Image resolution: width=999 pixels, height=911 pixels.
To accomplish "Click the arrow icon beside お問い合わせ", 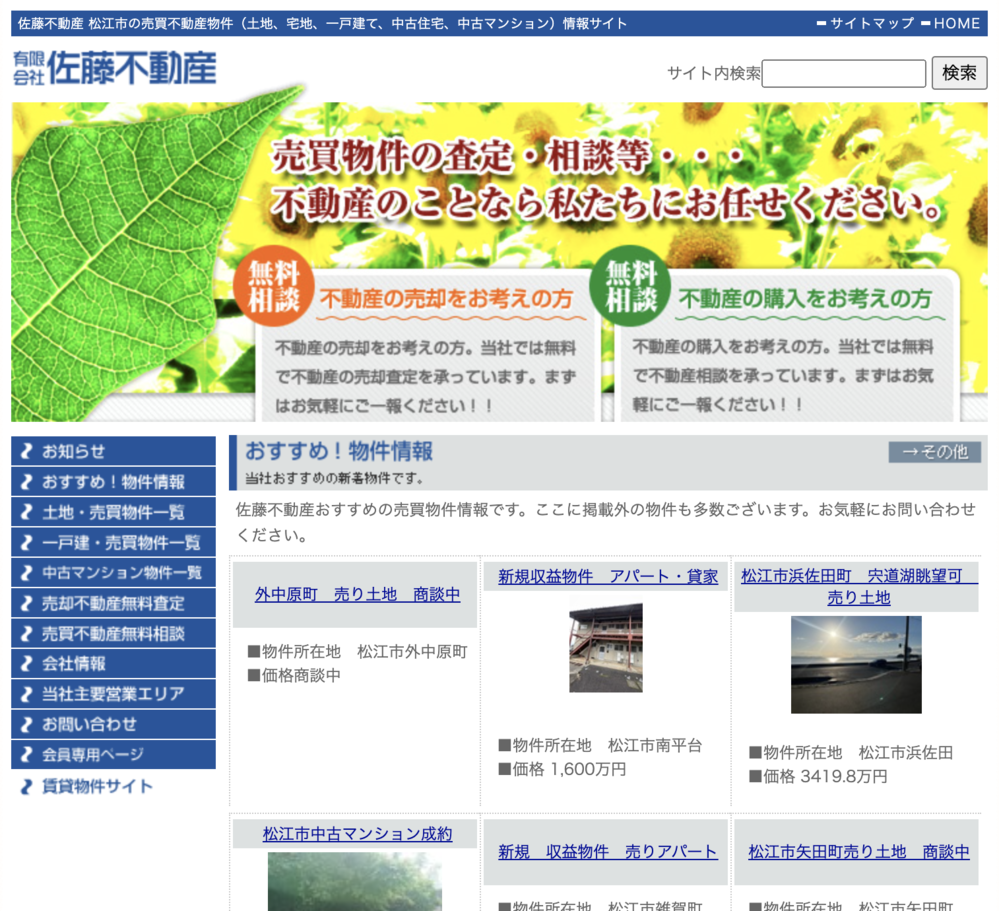I will pyautogui.click(x=26, y=724).
